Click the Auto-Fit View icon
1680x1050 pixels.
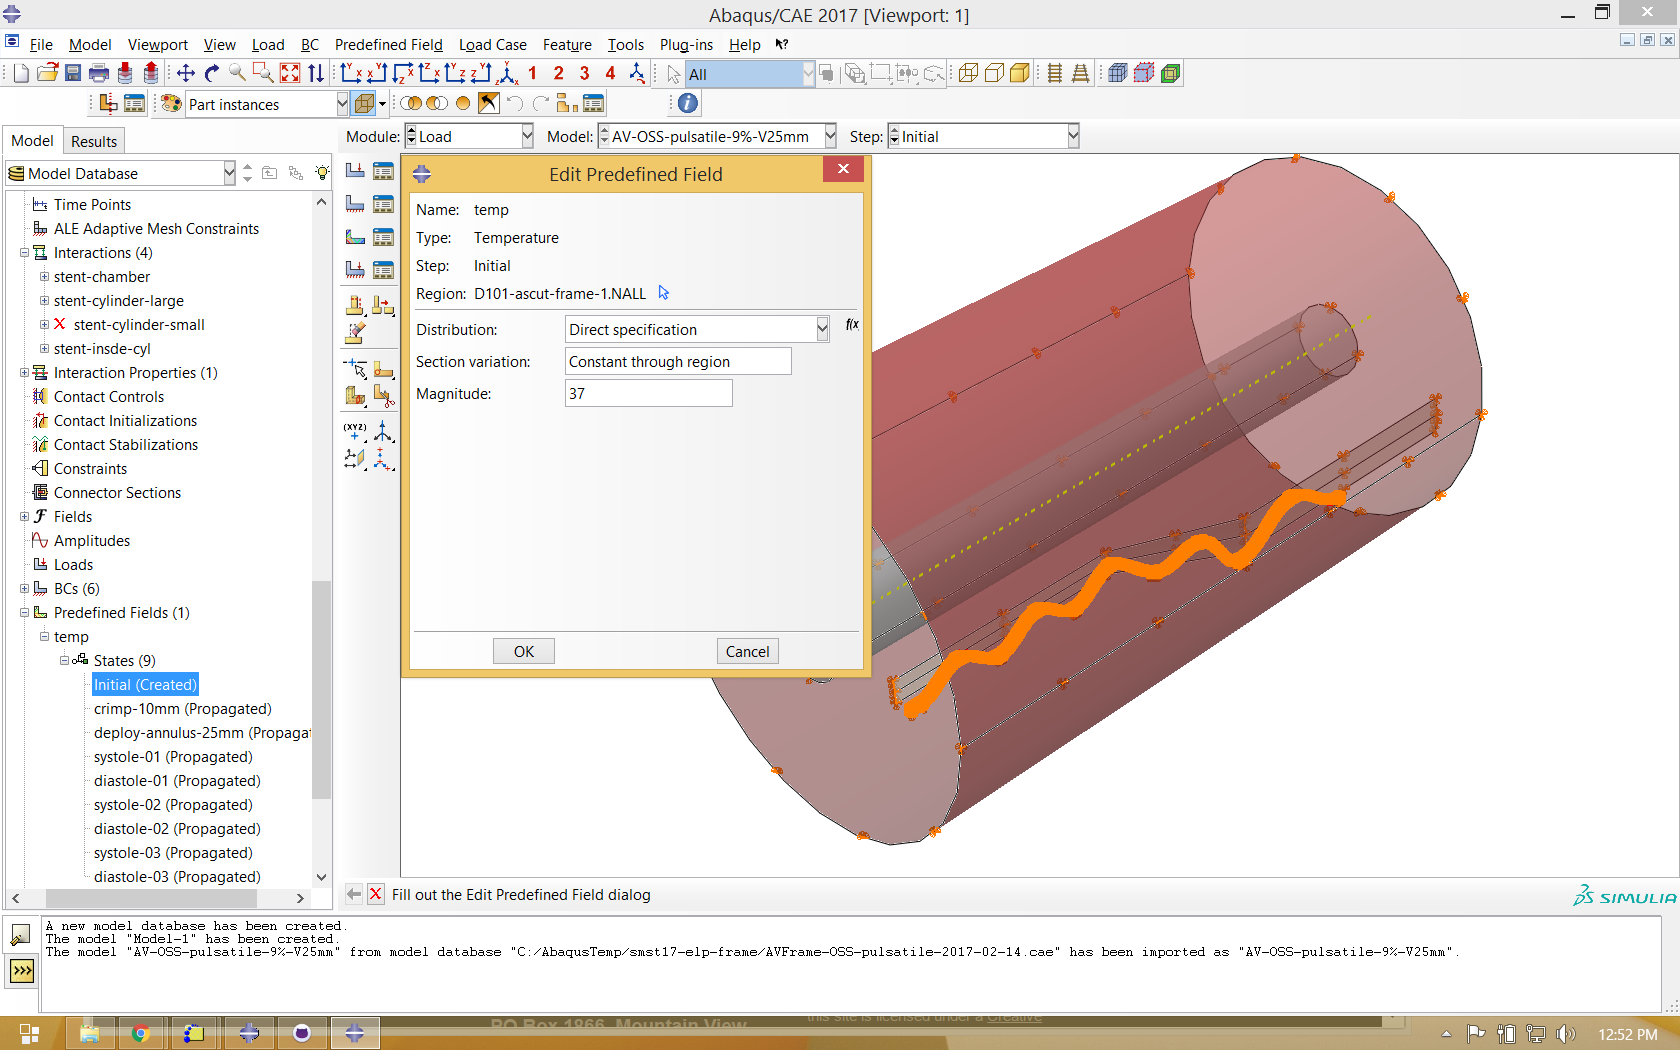290,73
